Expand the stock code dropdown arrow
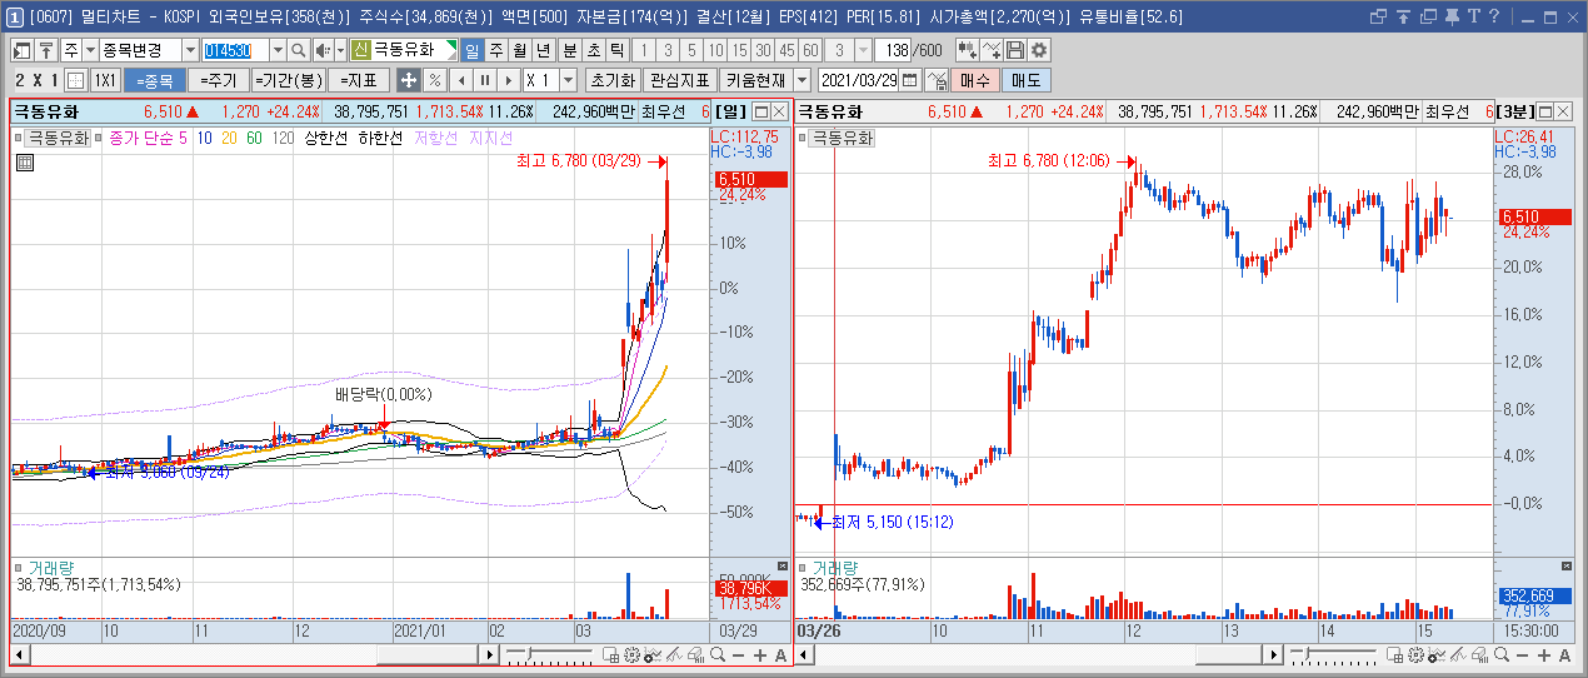 [278, 50]
